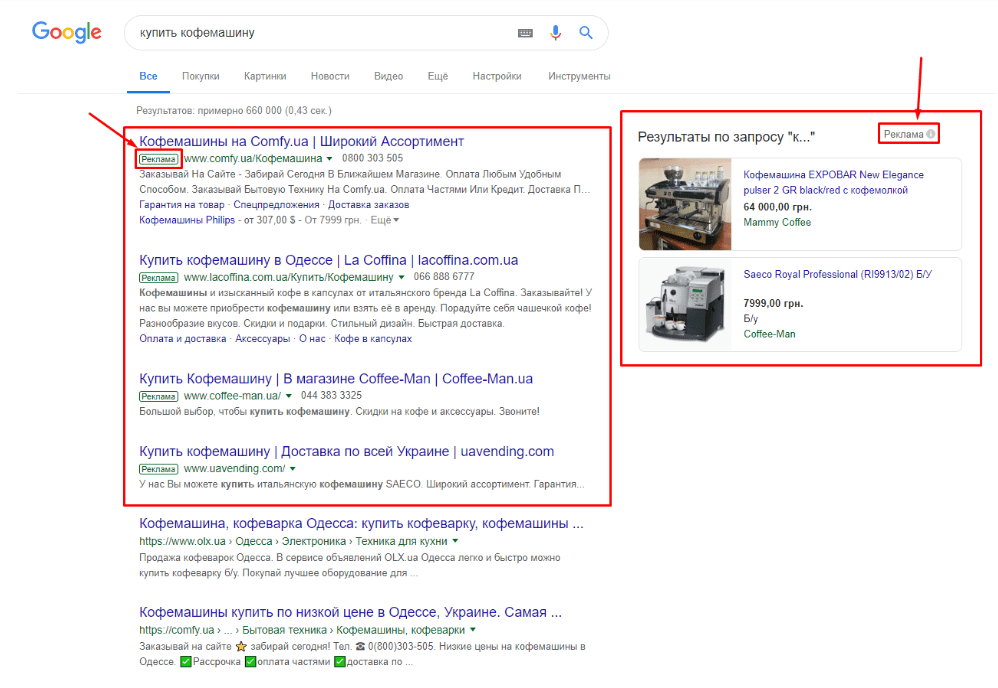The image size is (998, 688).
Task: Click the 'Реклама' badge under the Comfy.ua result
Action: pyautogui.click(x=158, y=158)
